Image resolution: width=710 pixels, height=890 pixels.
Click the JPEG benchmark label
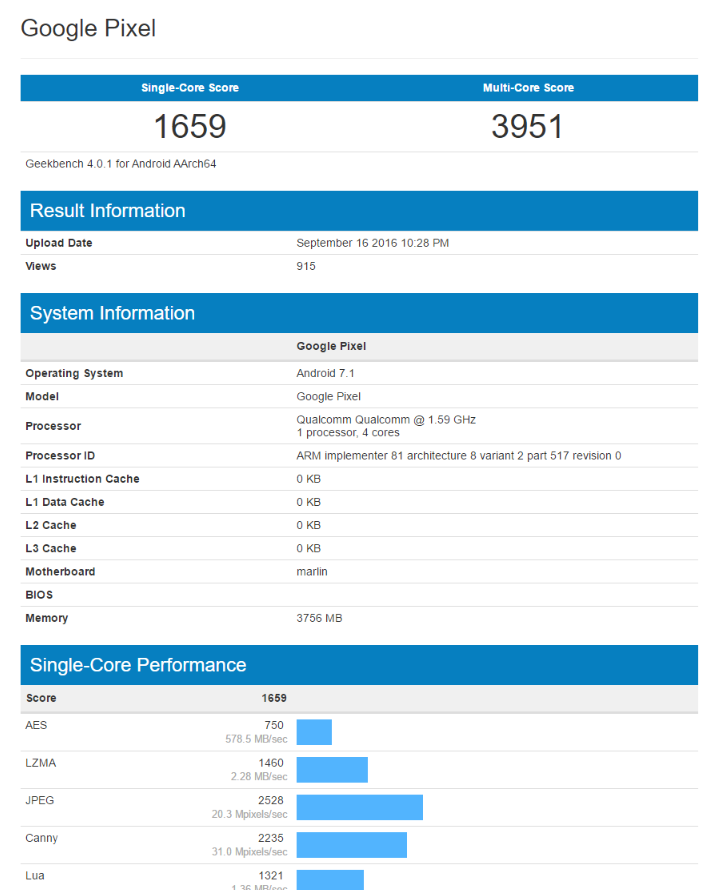(x=39, y=801)
